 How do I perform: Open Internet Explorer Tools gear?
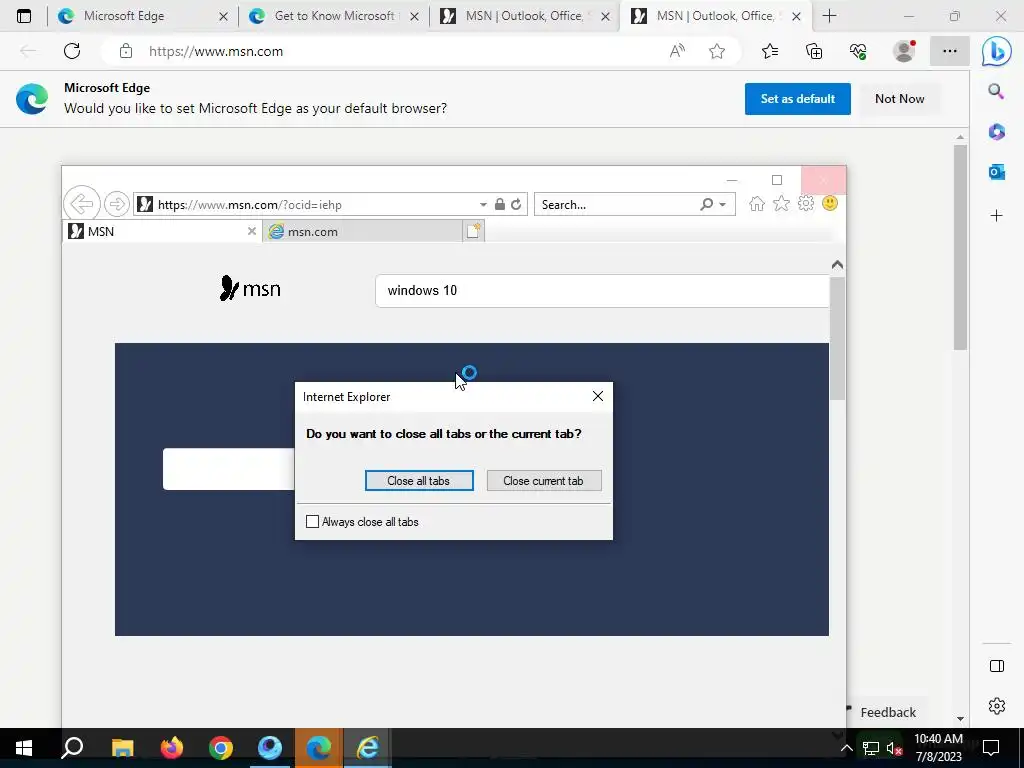click(x=806, y=204)
